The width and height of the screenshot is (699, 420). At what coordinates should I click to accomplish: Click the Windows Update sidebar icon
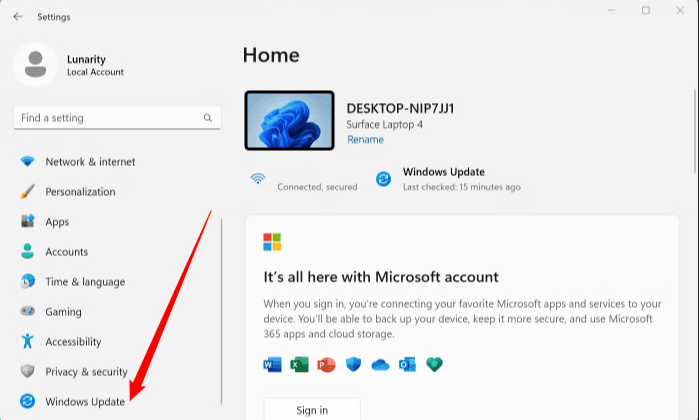click(28, 401)
